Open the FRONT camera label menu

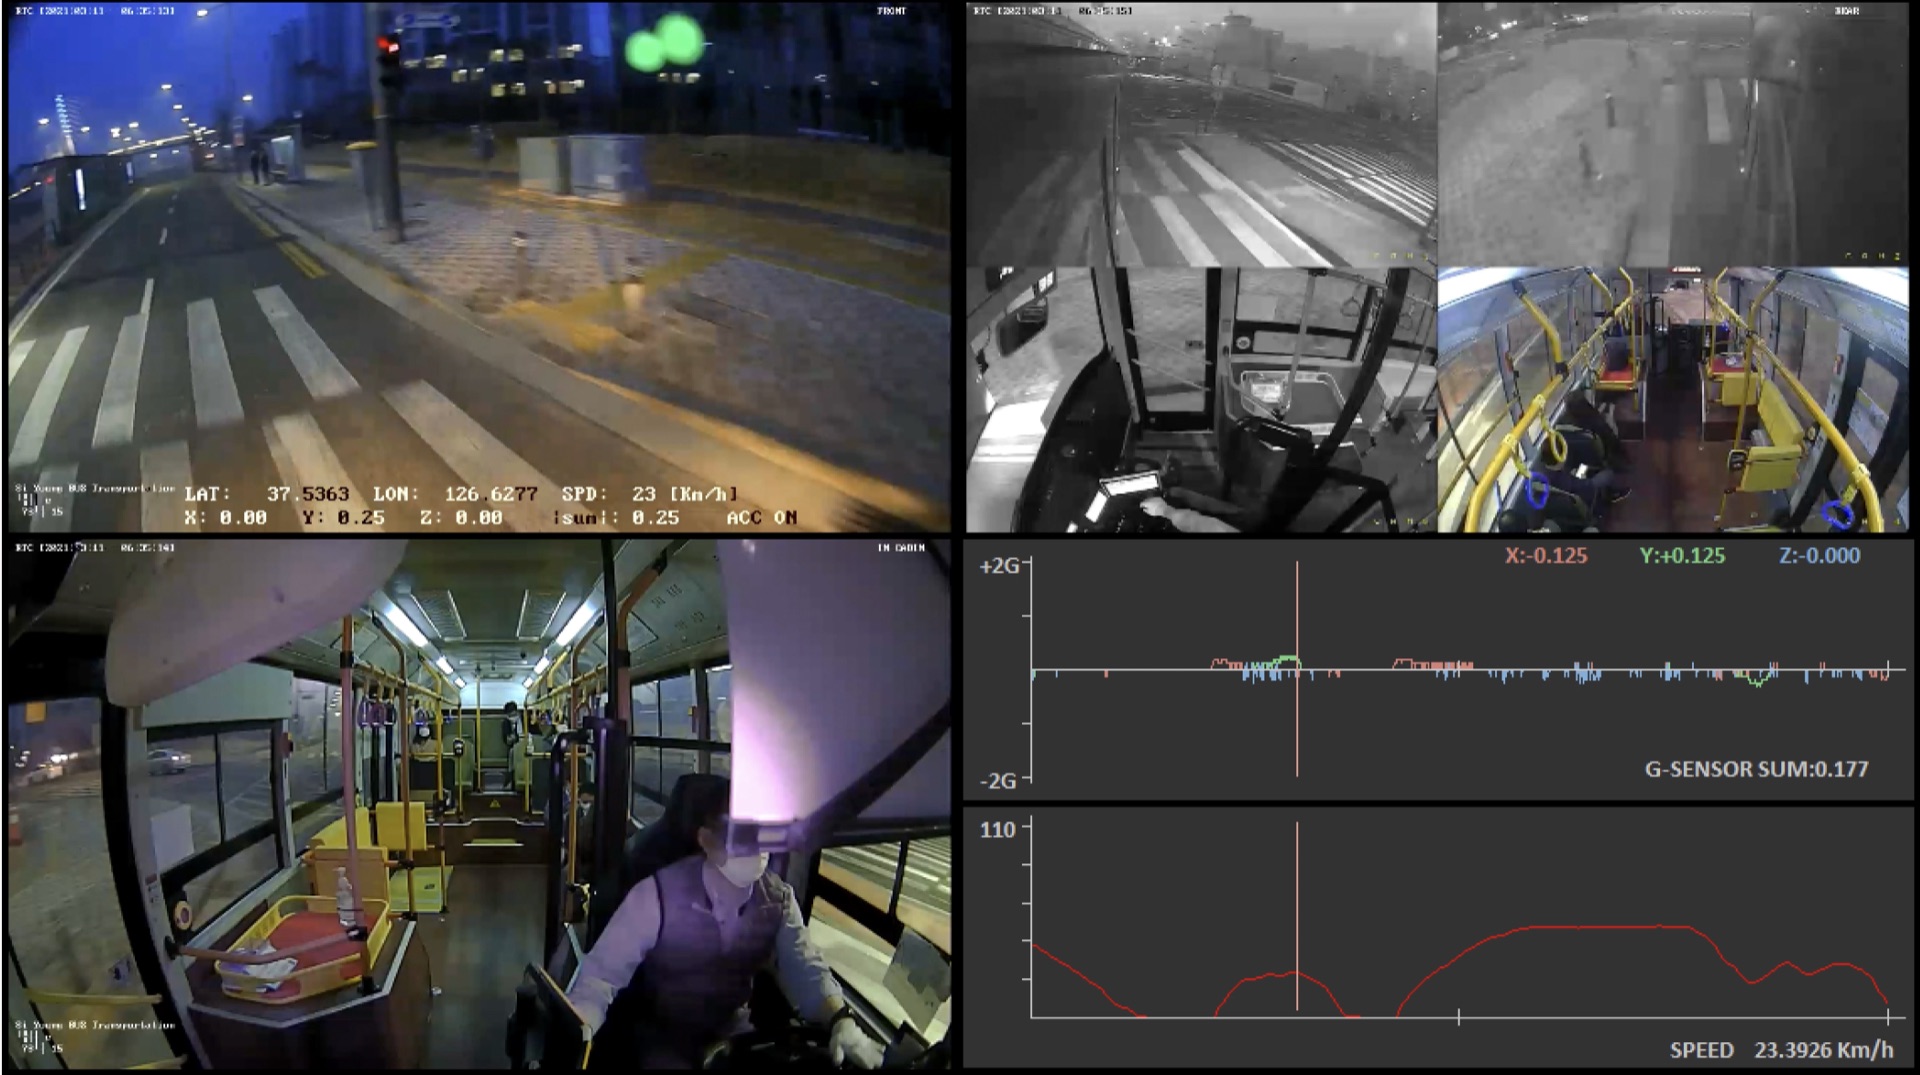pyautogui.click(x=893, y=12)
